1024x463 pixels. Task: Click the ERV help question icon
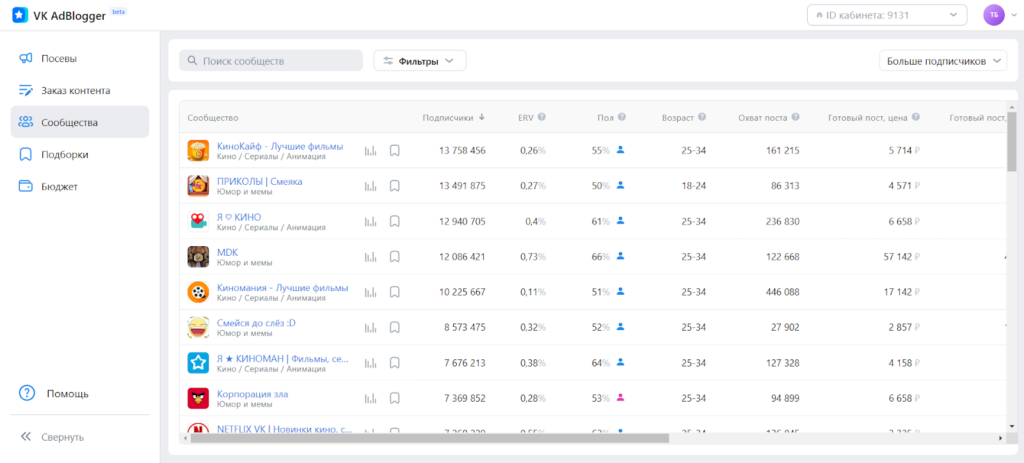(x=541, y=117)
